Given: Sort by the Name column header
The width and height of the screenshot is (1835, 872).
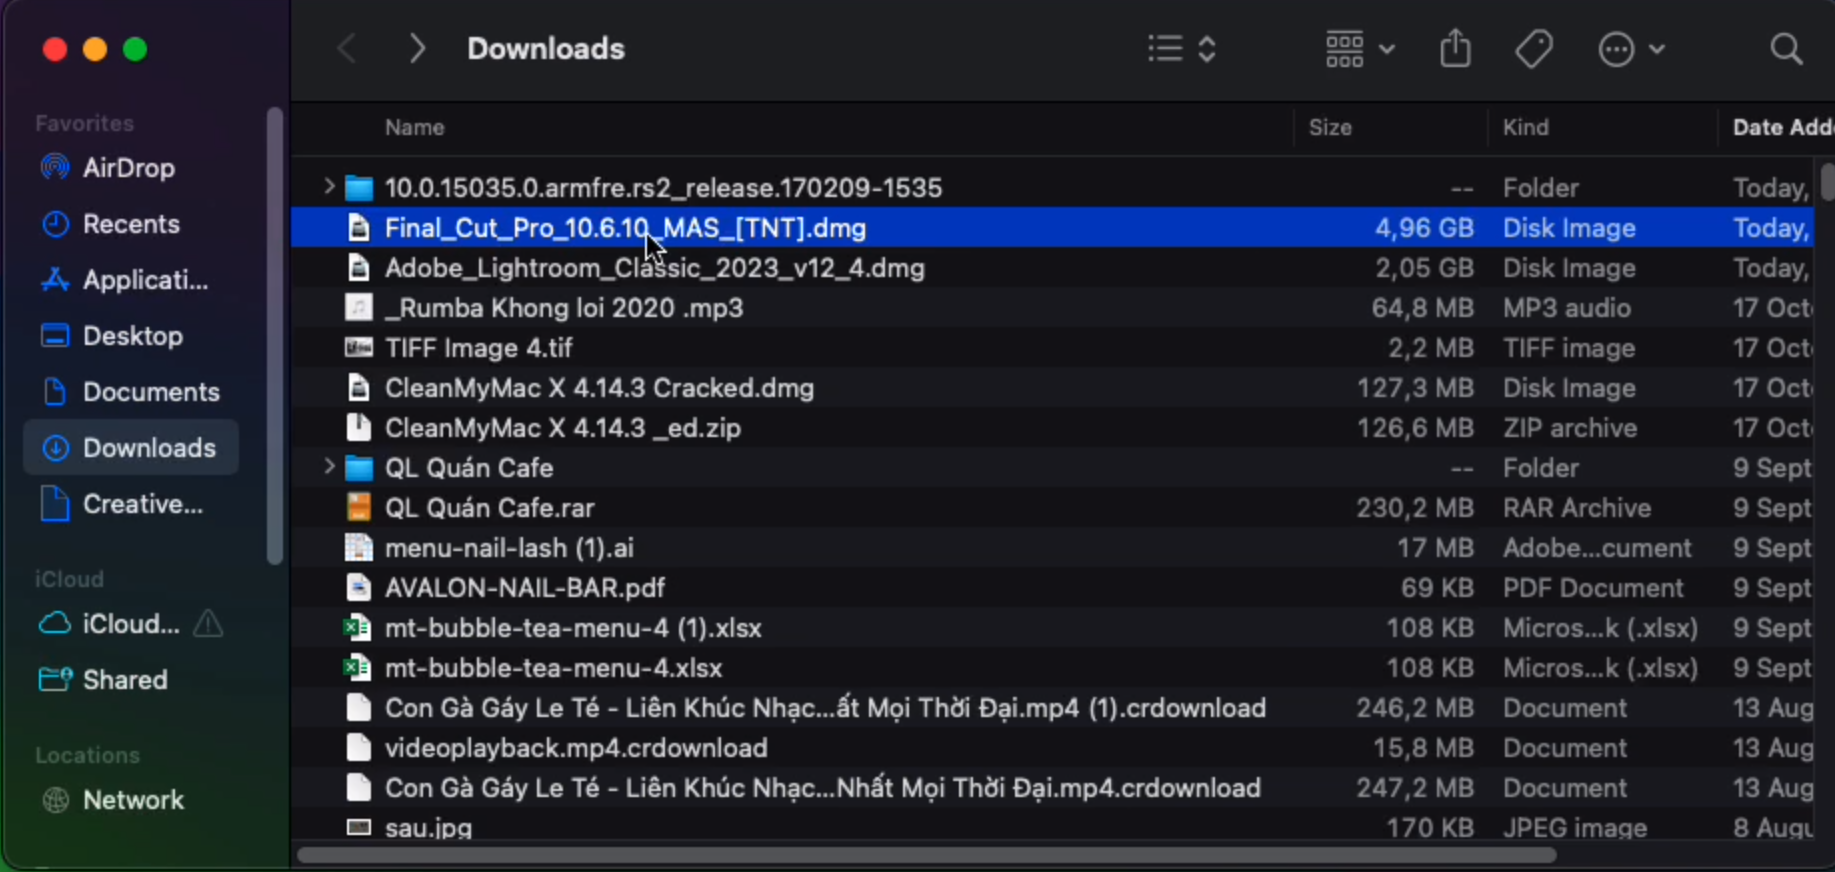Looking at the screenshot, I should (x=414, y=127).
